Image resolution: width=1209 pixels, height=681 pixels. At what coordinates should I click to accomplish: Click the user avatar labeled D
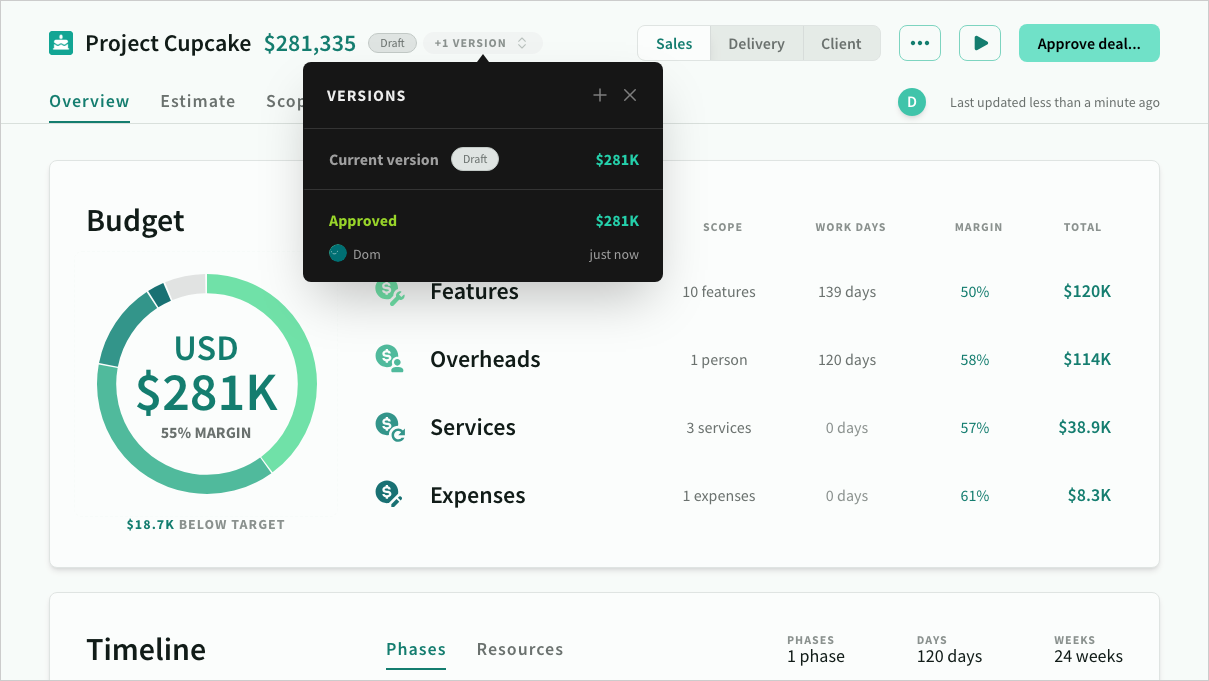[x=911, y=102]
